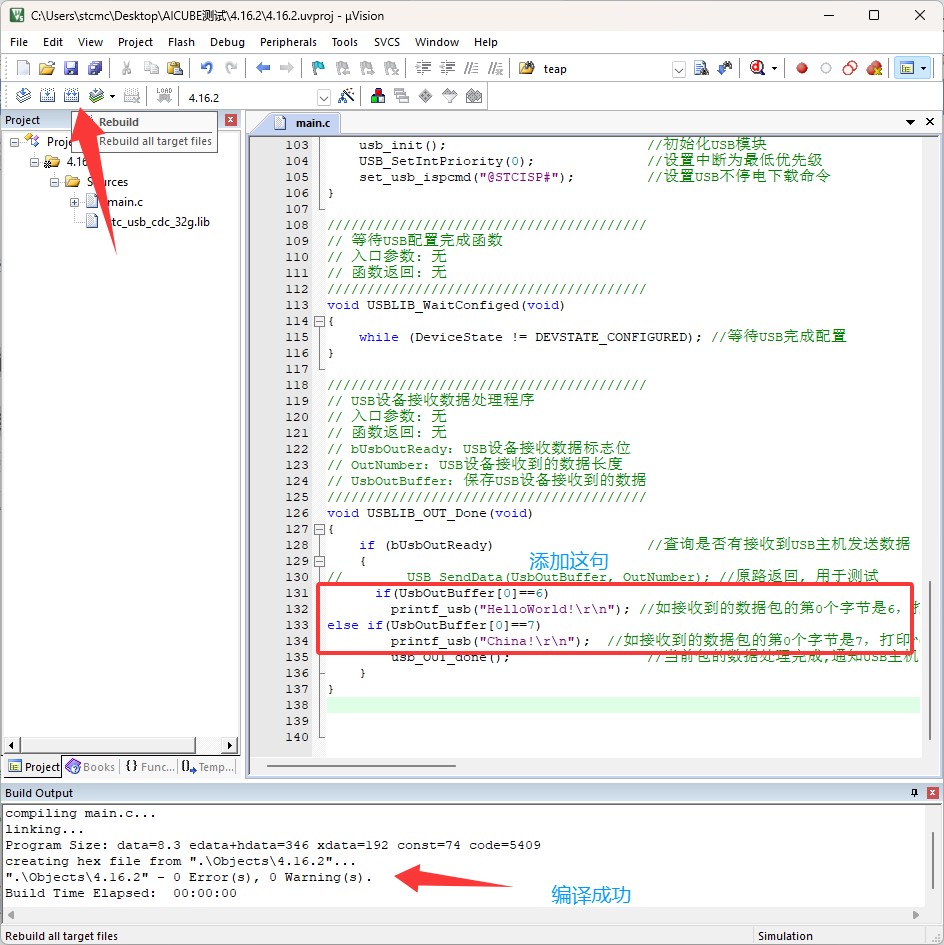
Task: Click the "0 Error(s), 0 Warning(s)" output line
Action: (189, 878)
